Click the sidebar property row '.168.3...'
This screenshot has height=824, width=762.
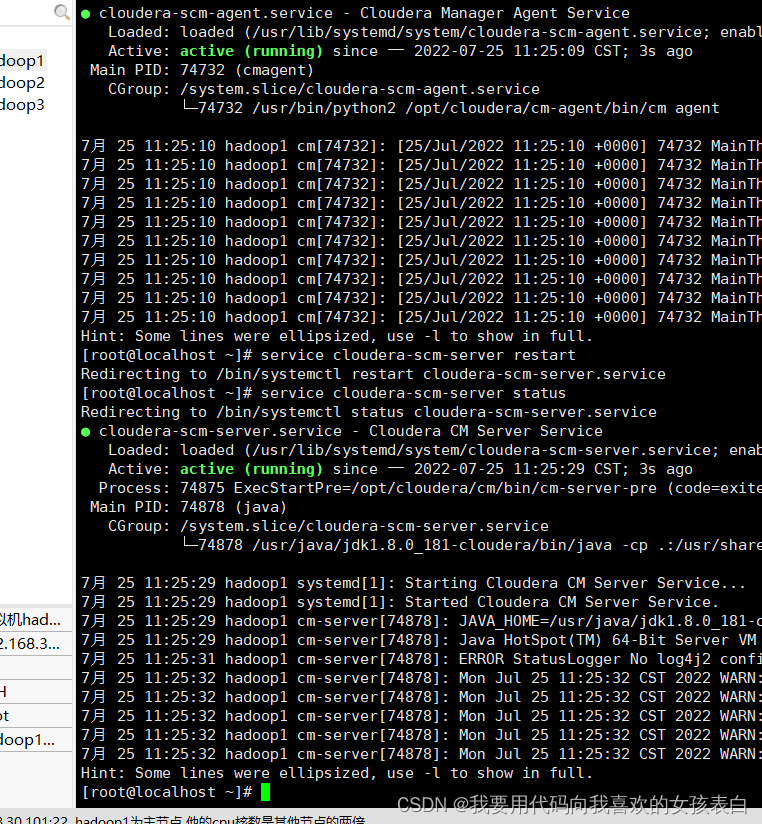click(x=36, y=644)
